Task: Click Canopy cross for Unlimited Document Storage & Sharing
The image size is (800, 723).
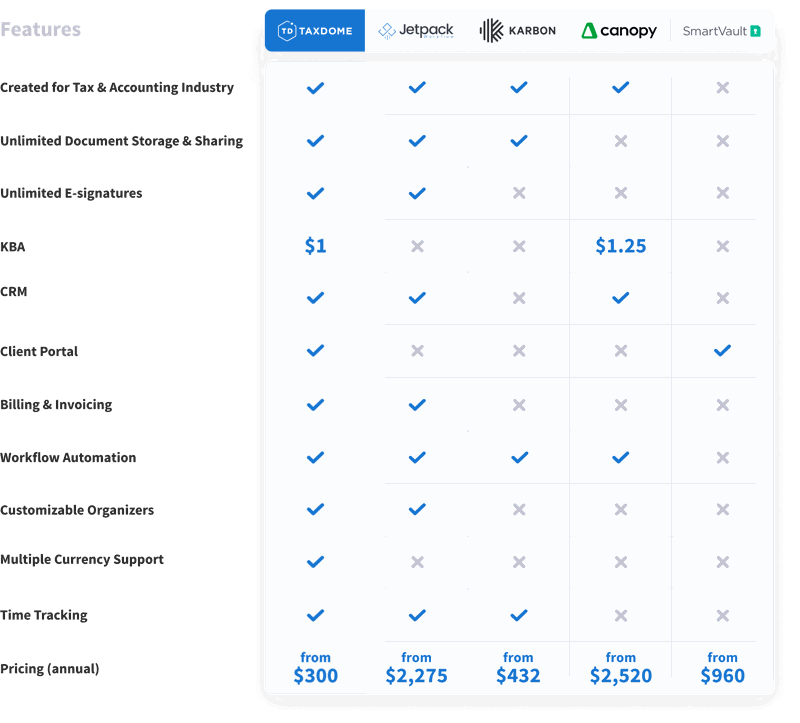Action: pos(621,141)
